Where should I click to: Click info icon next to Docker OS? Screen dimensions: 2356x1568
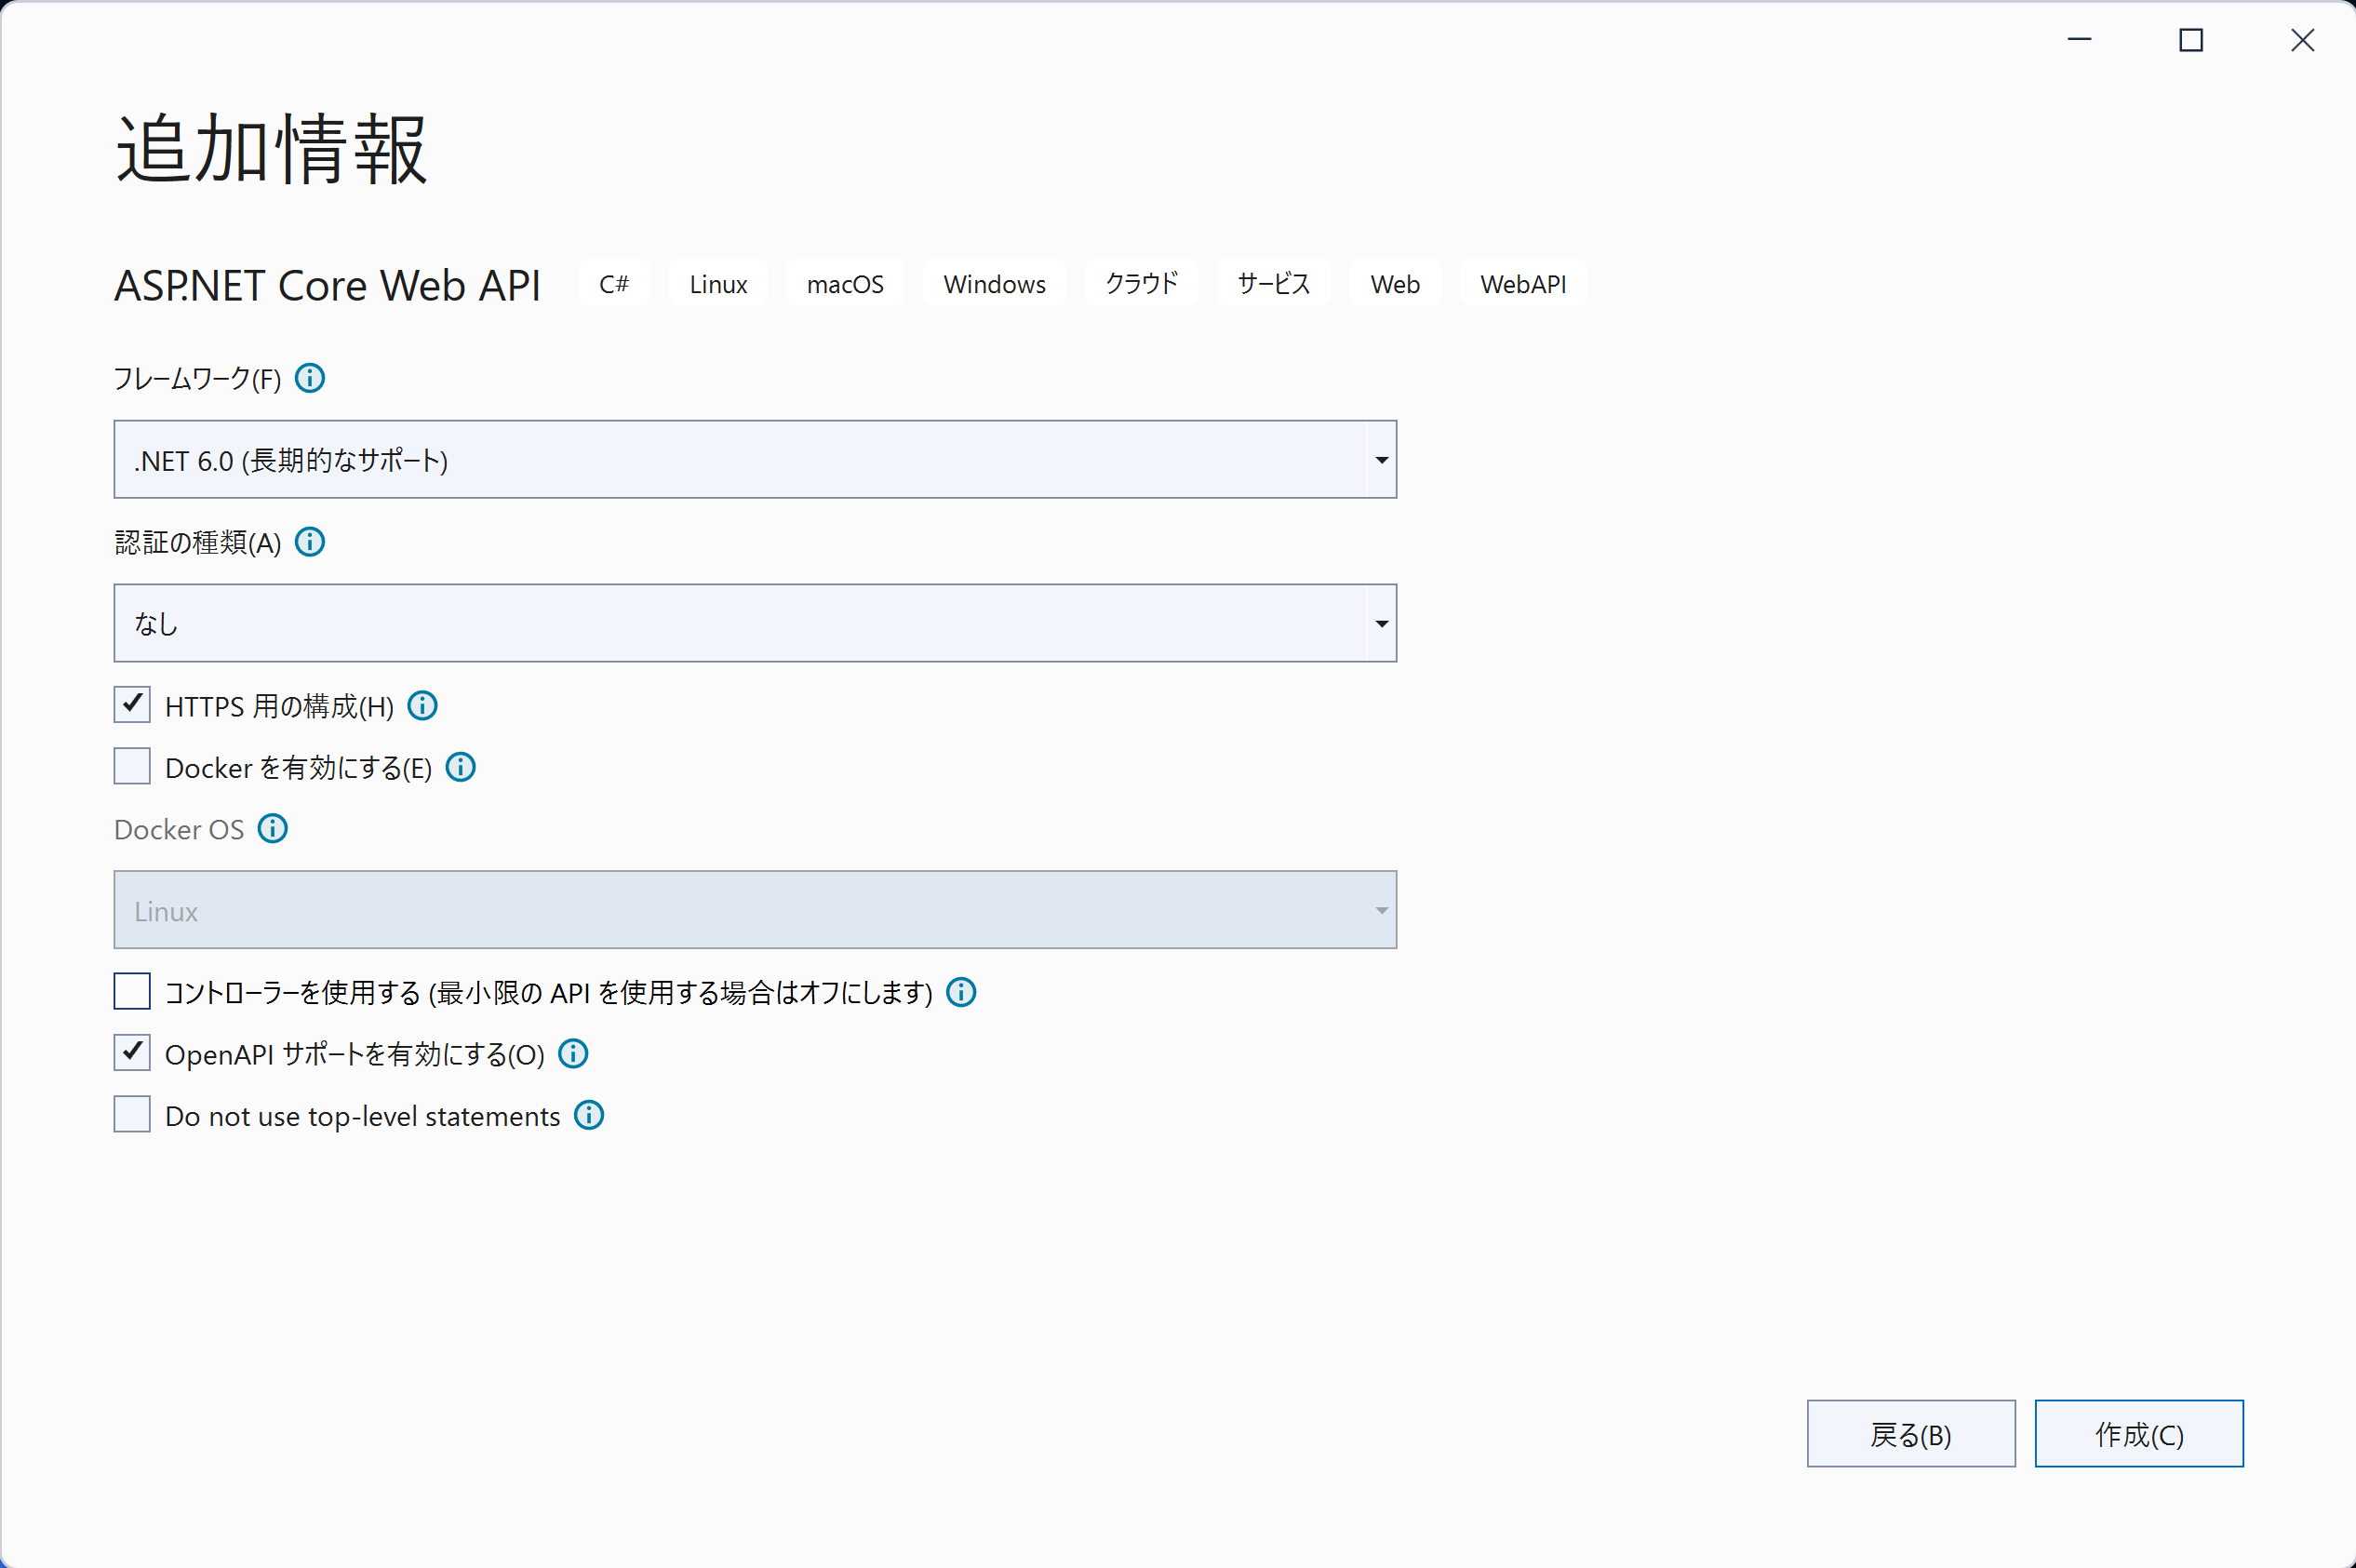(273, 829)
